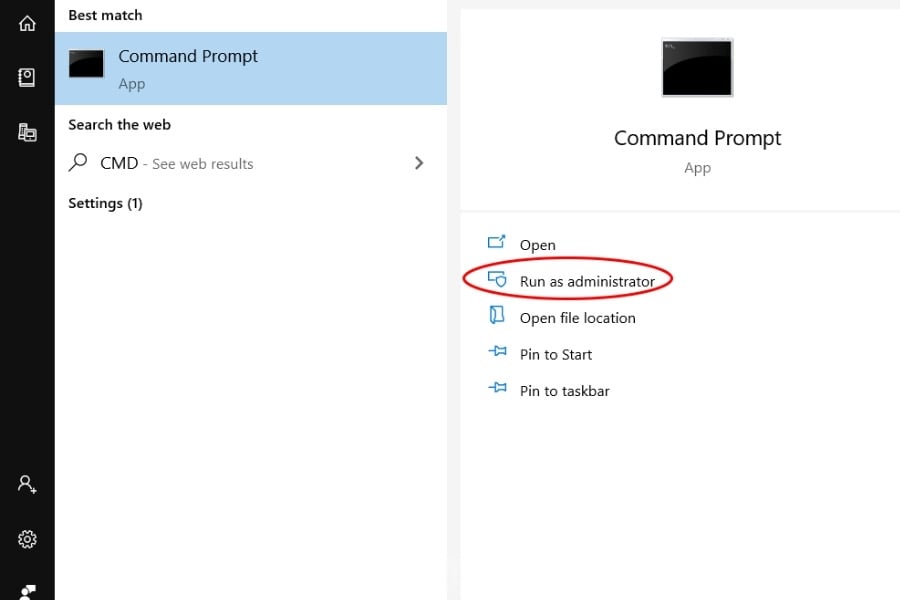The height and width of the screenshot is (600, 900).
Task: Select the large Command Prompt preview thumbnail
Action: (697, 67)
